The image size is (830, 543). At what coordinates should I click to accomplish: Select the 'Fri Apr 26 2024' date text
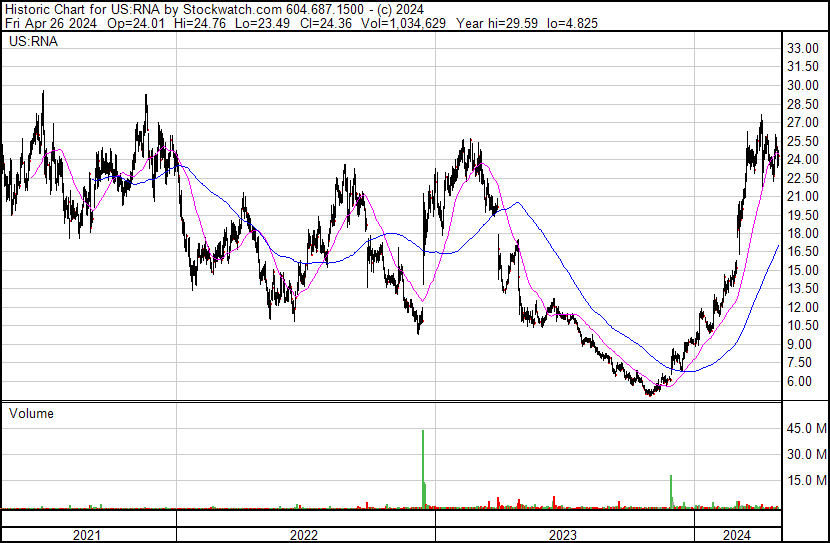[51, 23]
